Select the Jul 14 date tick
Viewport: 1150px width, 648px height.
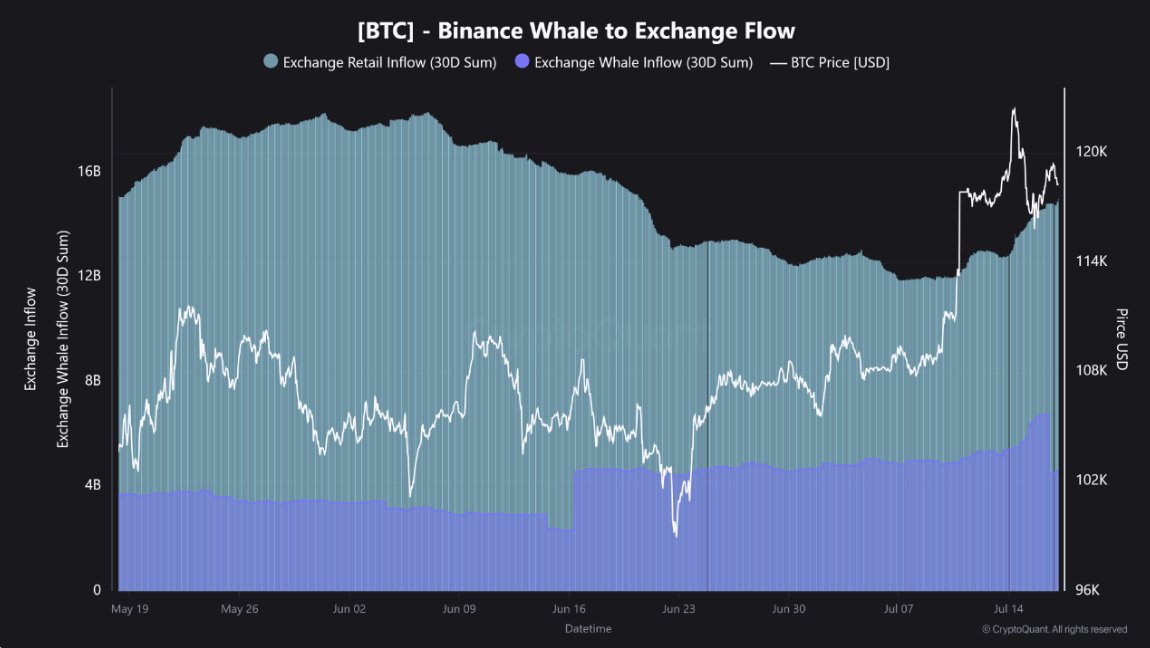1008,609
